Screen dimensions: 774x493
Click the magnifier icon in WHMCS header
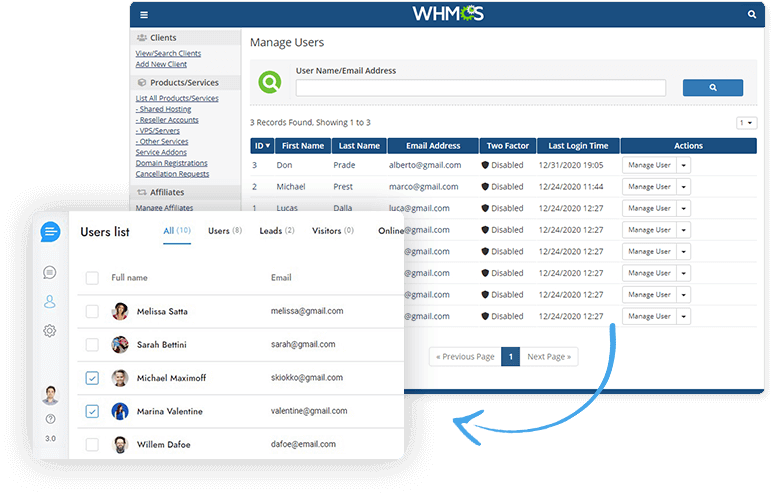tap(751, 14)
